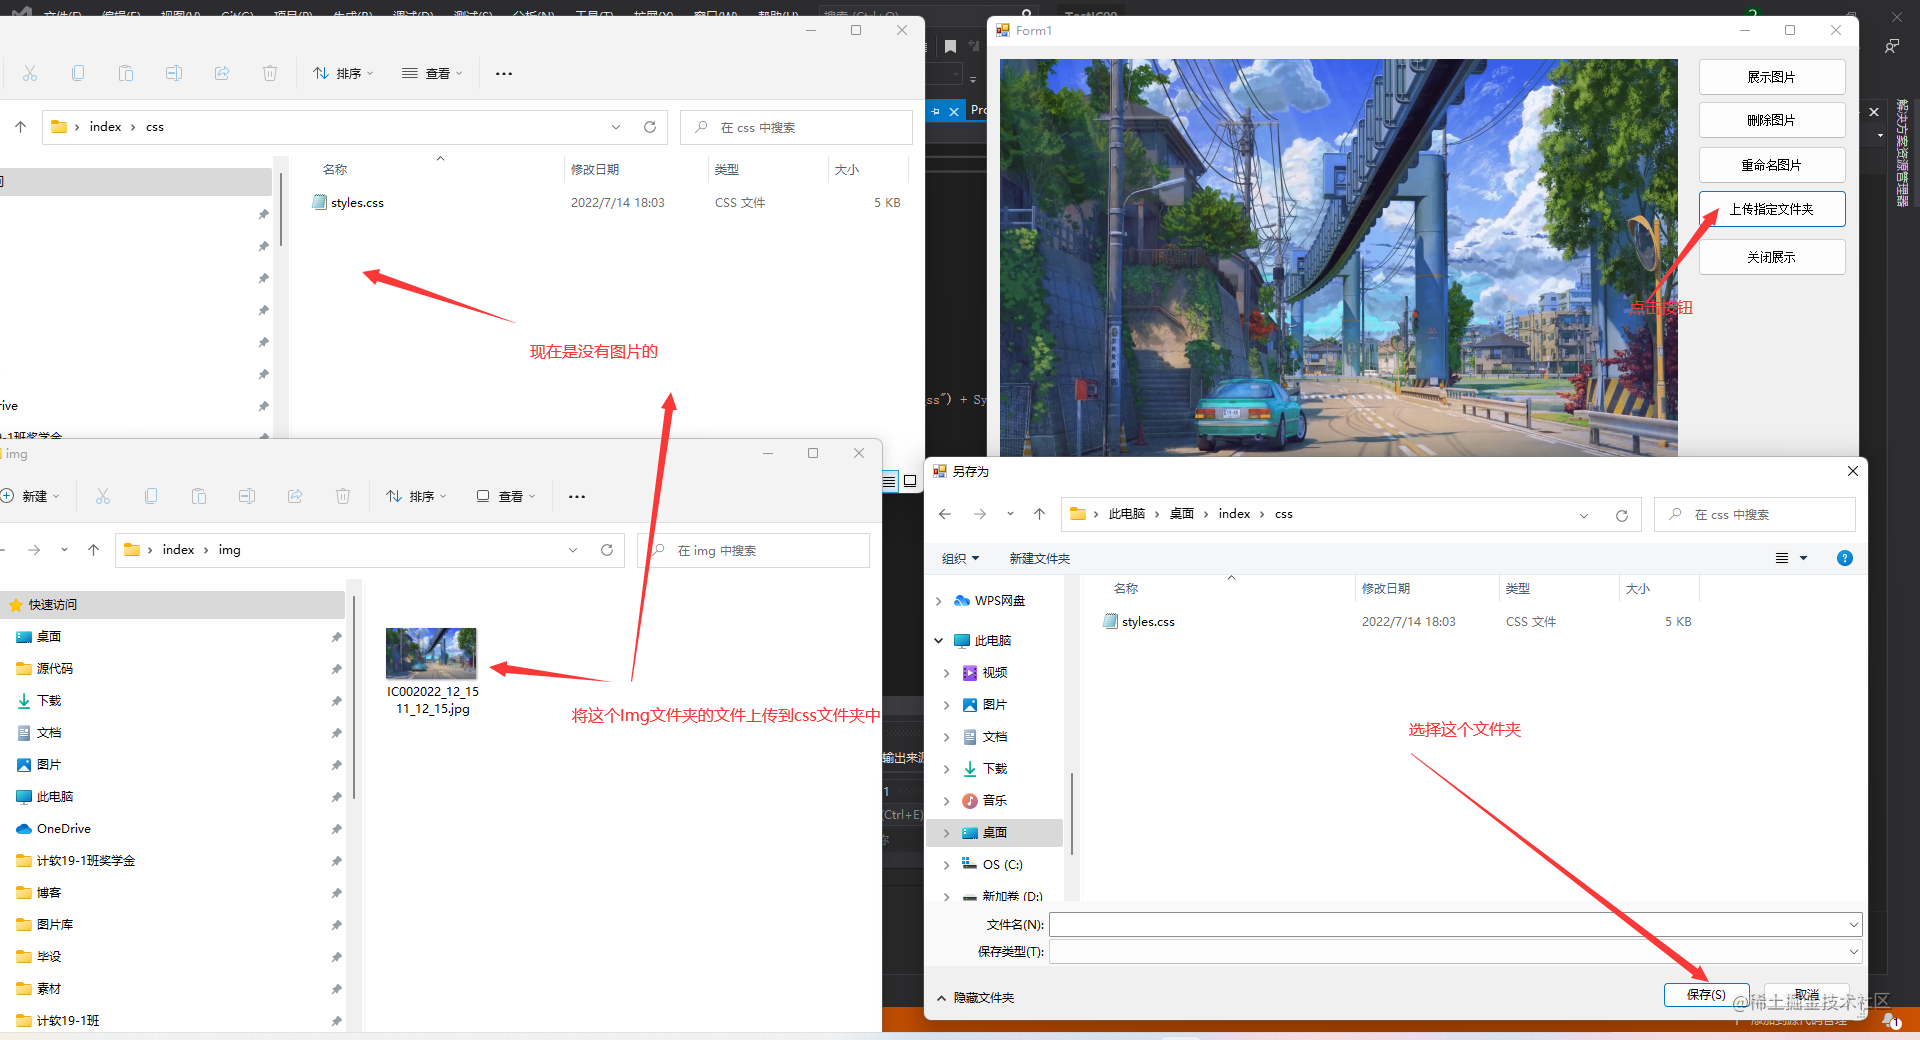Open the 新建 menu in img explorer
1920x1040 pixels.
coord(30,496)
